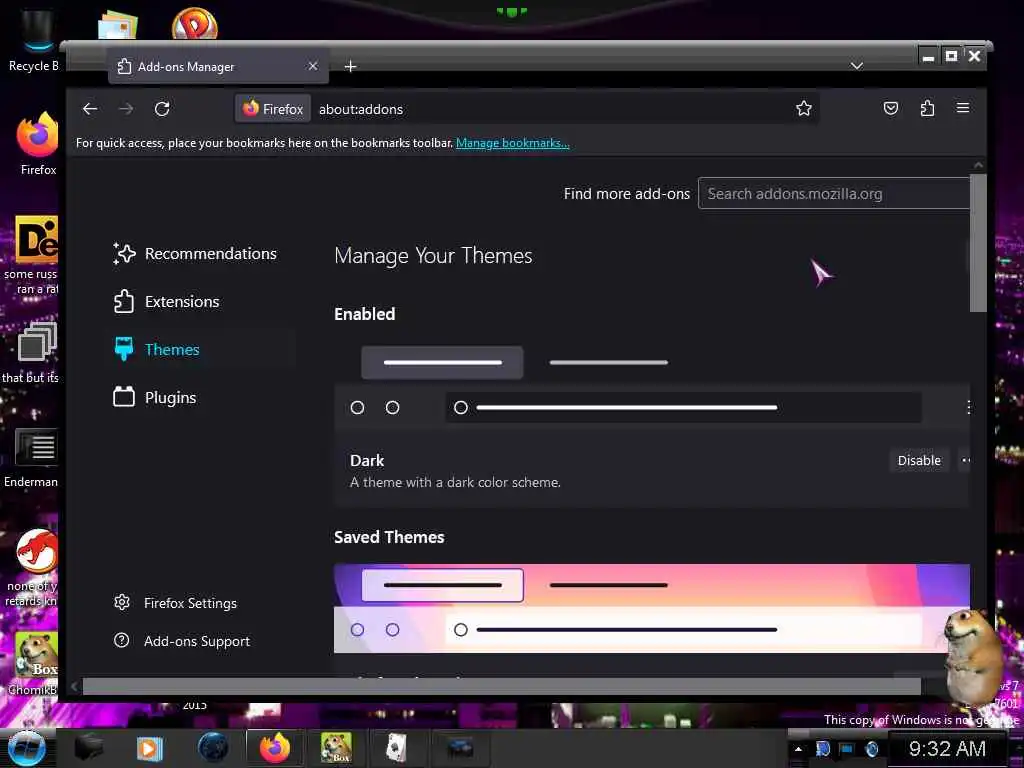1024x768 pixels.
Task: Click the colorful saved theme preview
Action: (652, 608)
